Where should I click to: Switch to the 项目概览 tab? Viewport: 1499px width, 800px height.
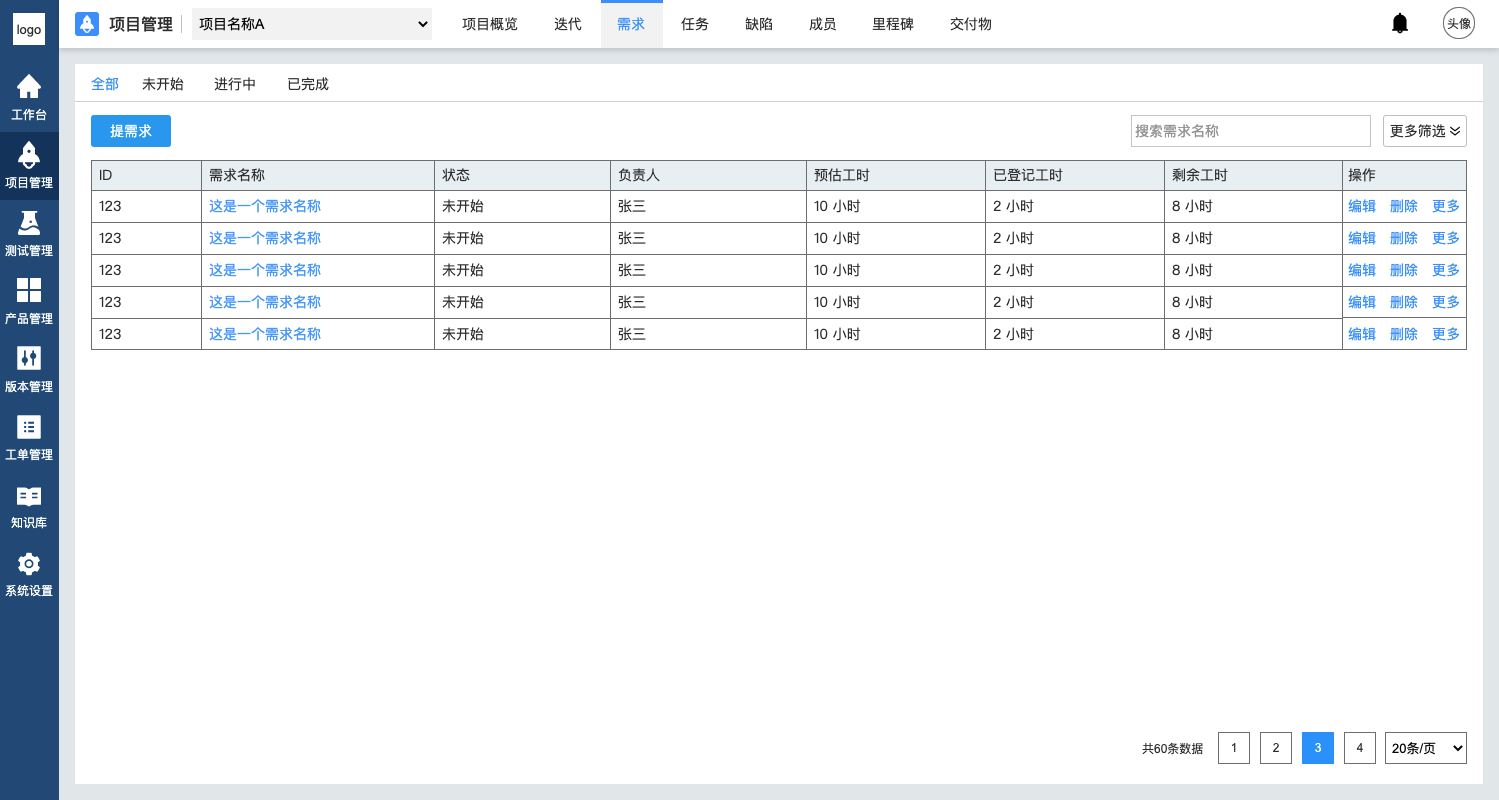[x=490, y=24]
